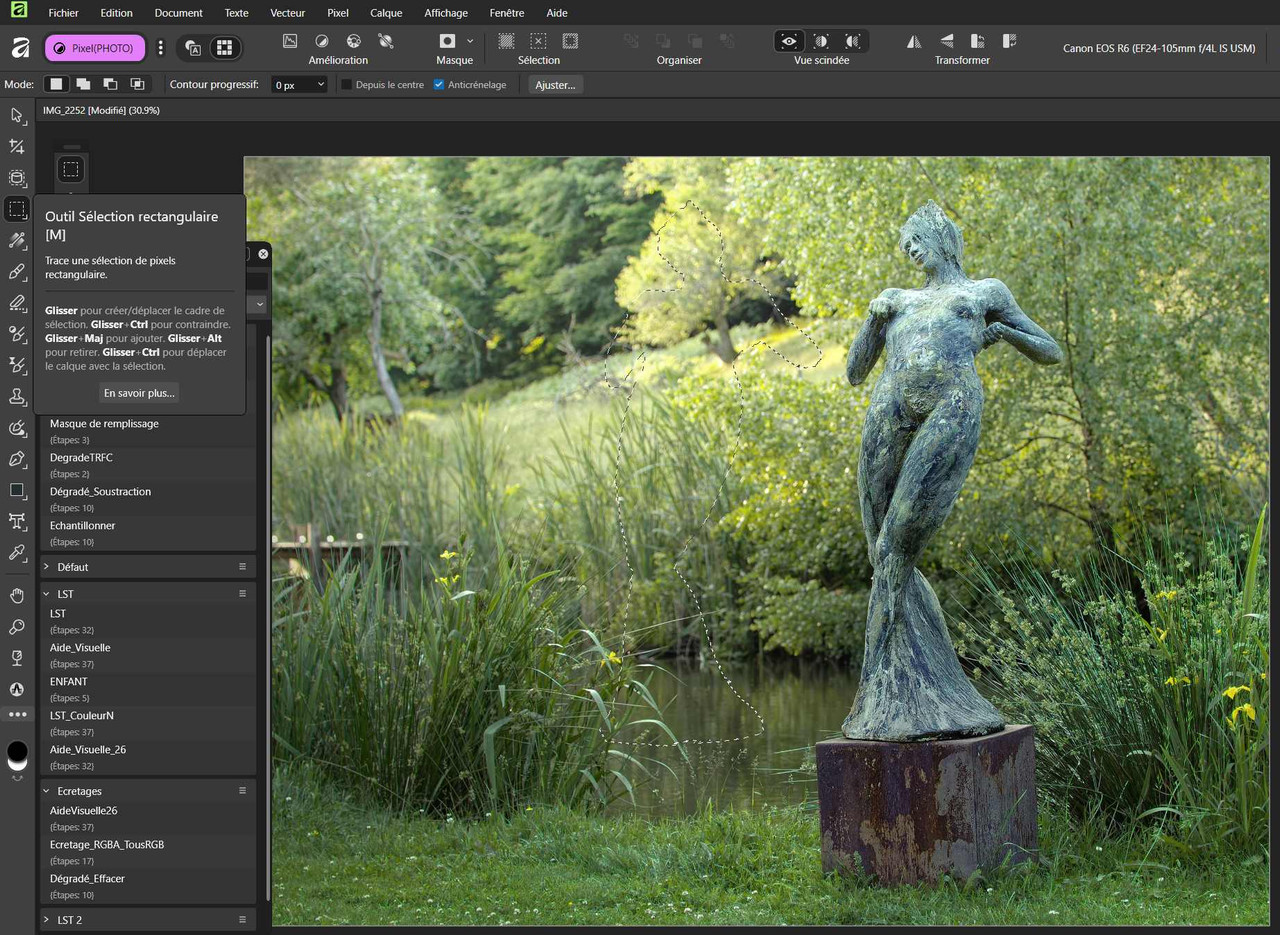Open the Affichage menu

pos(445,13)
